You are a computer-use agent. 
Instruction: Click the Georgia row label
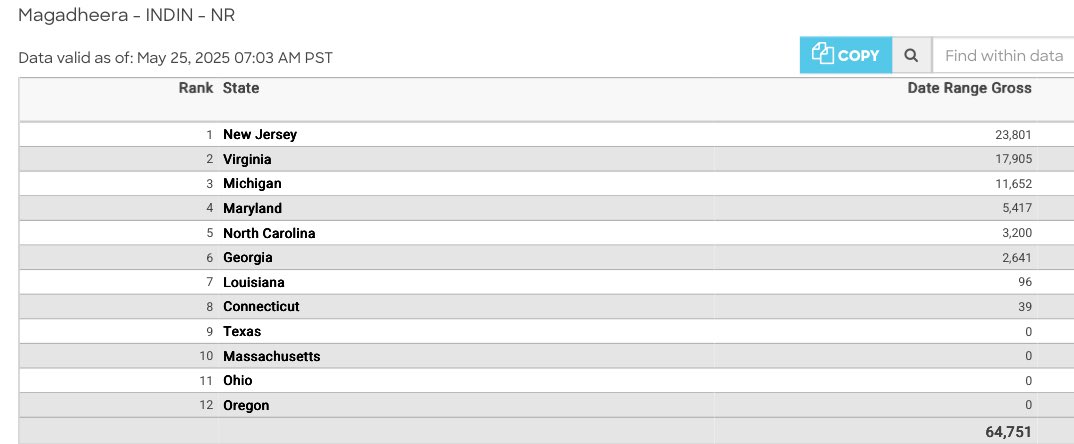pyautogui.click(x=248, y=258)
